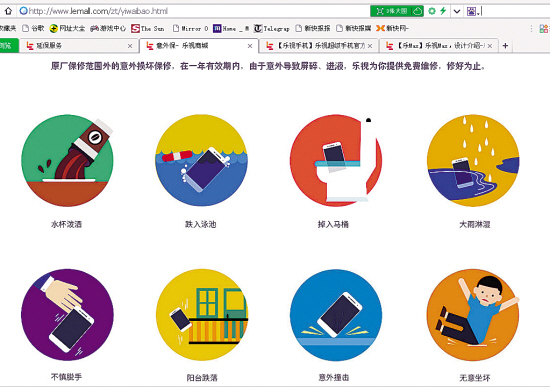Click the phone in toilet illustration
Viewport: 550px width, 387px height.
[x=336, y=160]
